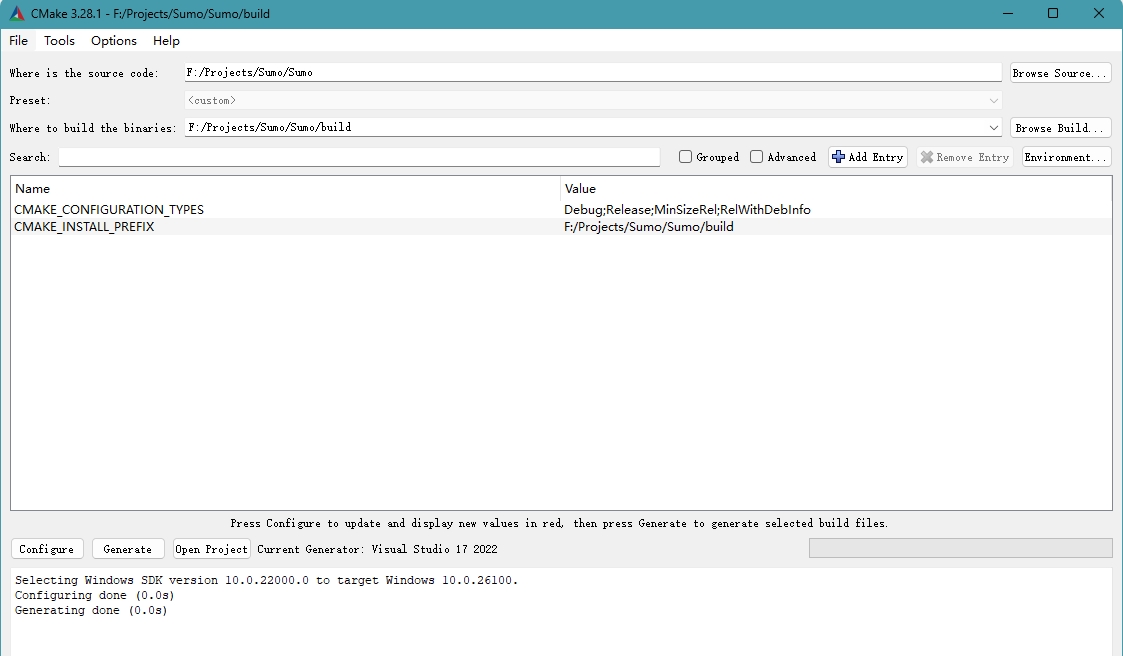1123x656 pixels.
Task: Click the Environment button
Action: pos(1066,157)
